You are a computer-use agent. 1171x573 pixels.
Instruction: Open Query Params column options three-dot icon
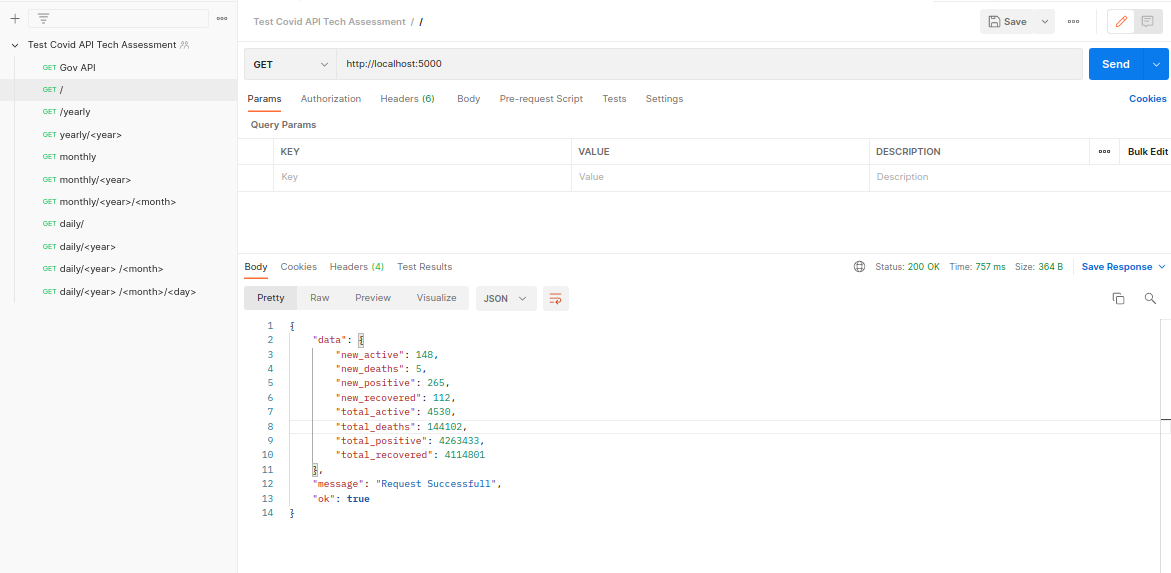1105,152
